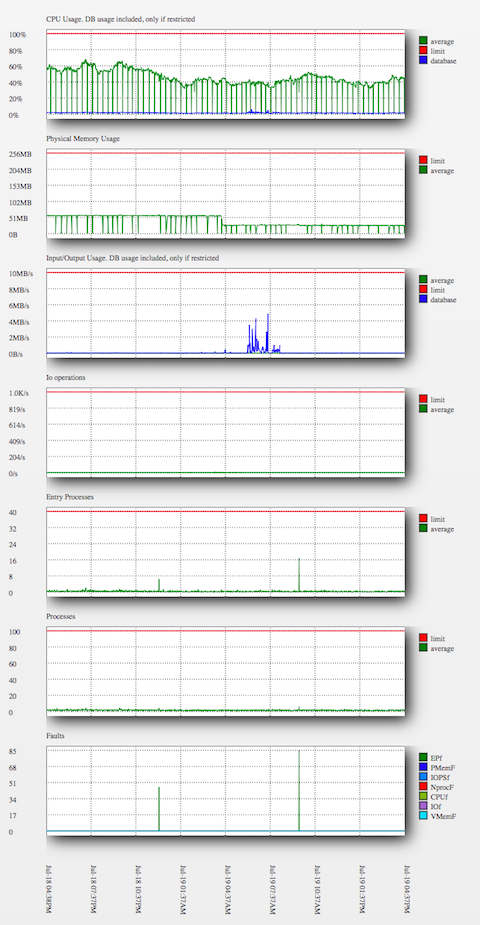Image resolution: width=480 pixels, height=925 pixels.
Task: Click the tallest blue database spike in Input/Output chart
Action: click(268, 333)
